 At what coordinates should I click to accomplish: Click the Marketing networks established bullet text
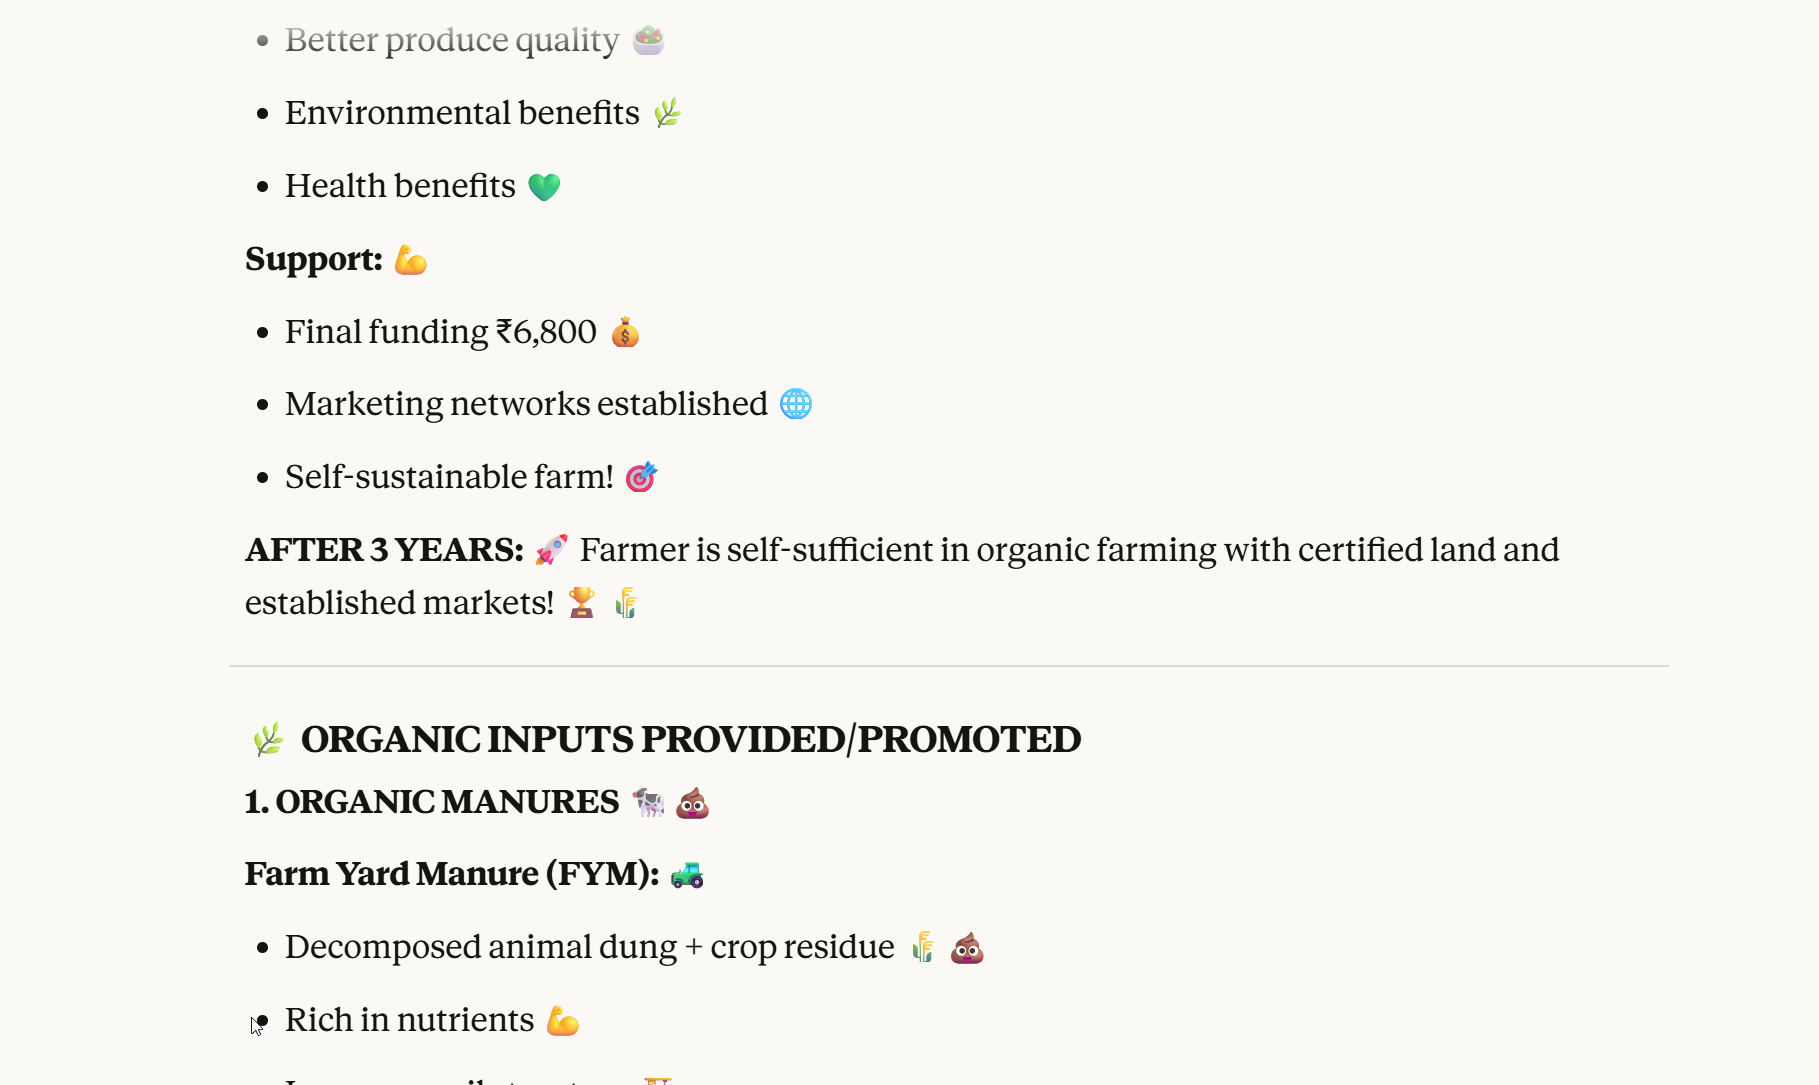point(526,404)
